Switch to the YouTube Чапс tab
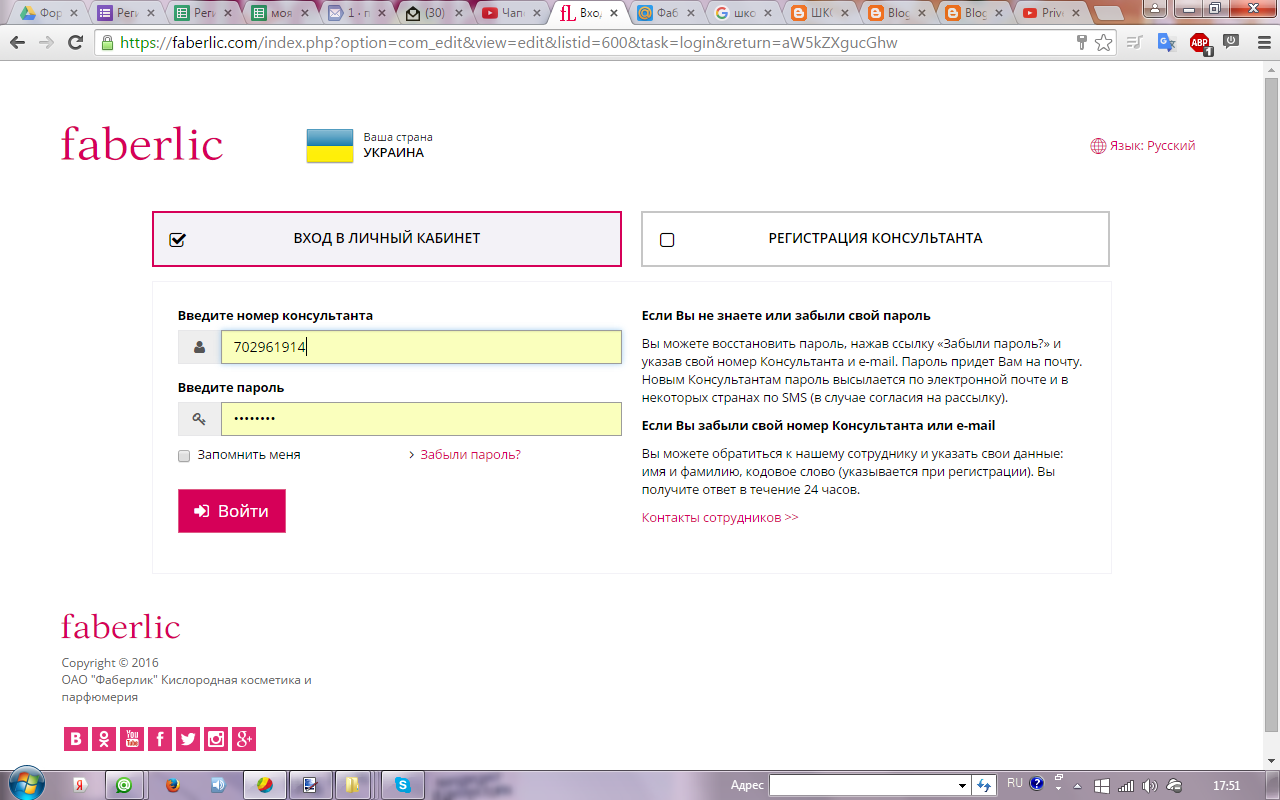Image resolution: width=1280 pixels, height=800 pixels. pyautogui.click(x=511, y=13)
